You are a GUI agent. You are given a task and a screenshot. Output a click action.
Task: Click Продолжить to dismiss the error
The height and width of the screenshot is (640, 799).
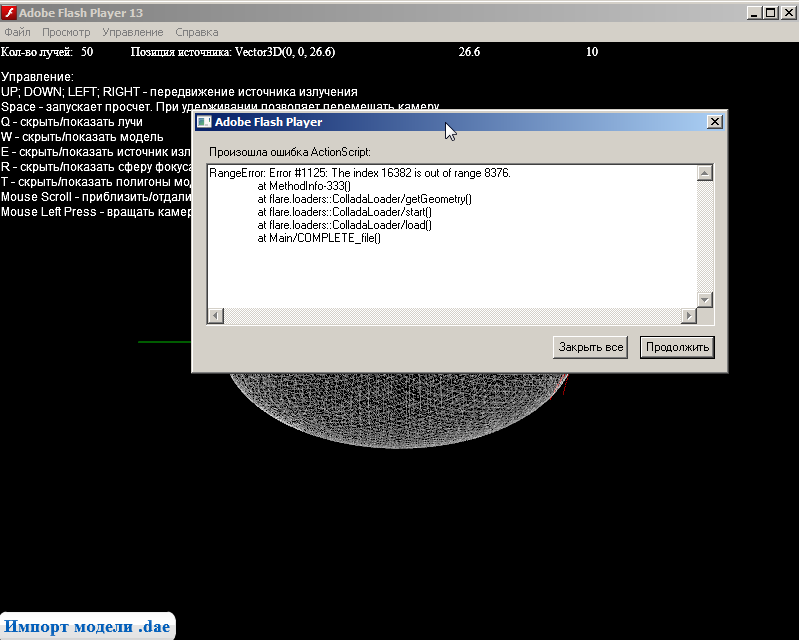coord(677,348)
